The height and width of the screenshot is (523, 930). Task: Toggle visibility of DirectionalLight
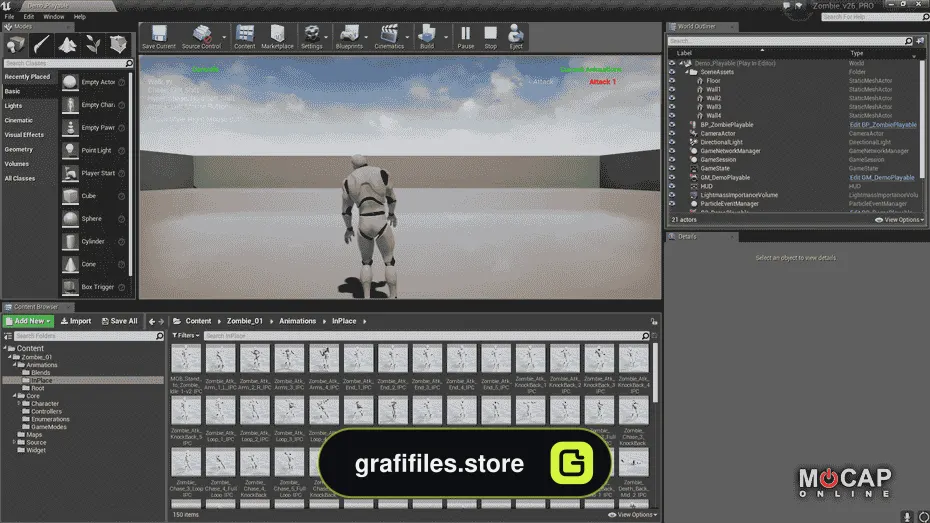click(x=672, y=142)
